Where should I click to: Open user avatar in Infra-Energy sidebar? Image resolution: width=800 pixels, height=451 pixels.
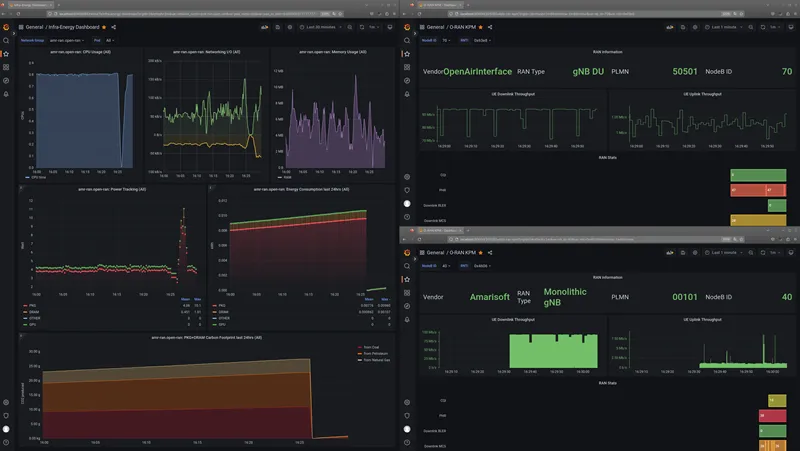coord(6,429)
